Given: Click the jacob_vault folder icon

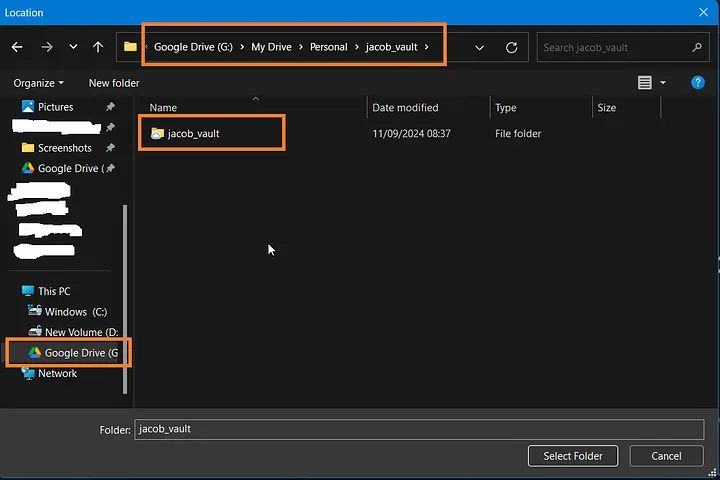Looking at the screenshot, I should pyautogui.click(x=157, y=133).
